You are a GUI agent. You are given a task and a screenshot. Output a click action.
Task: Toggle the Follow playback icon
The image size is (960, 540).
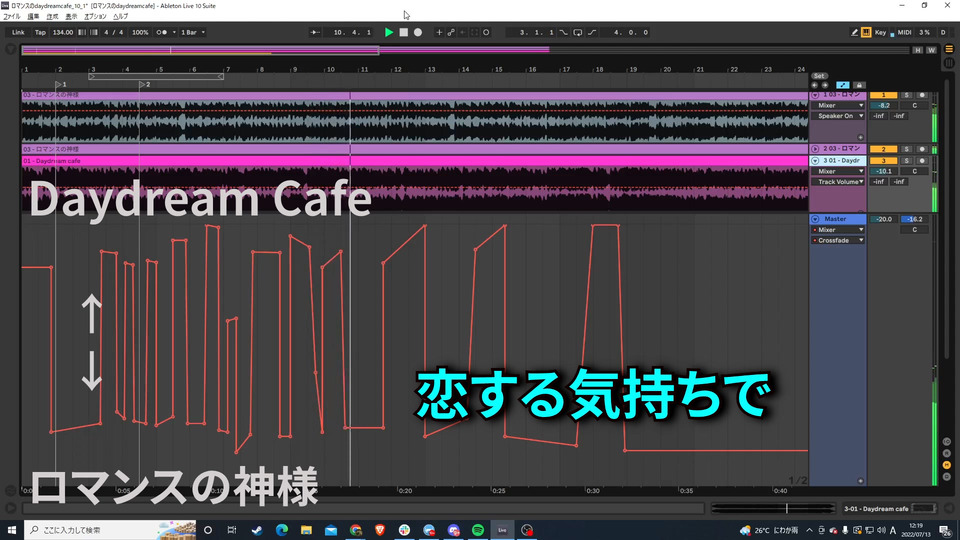(x=315, y=32)
